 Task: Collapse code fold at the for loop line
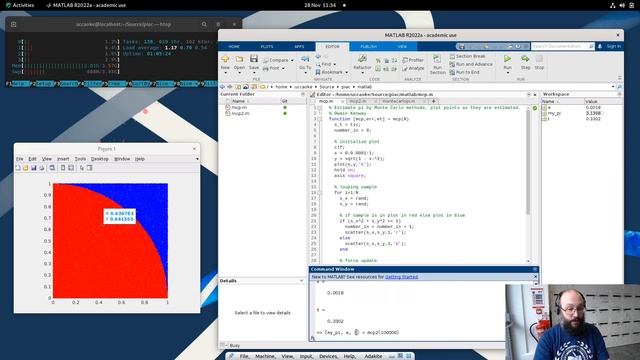320,192
